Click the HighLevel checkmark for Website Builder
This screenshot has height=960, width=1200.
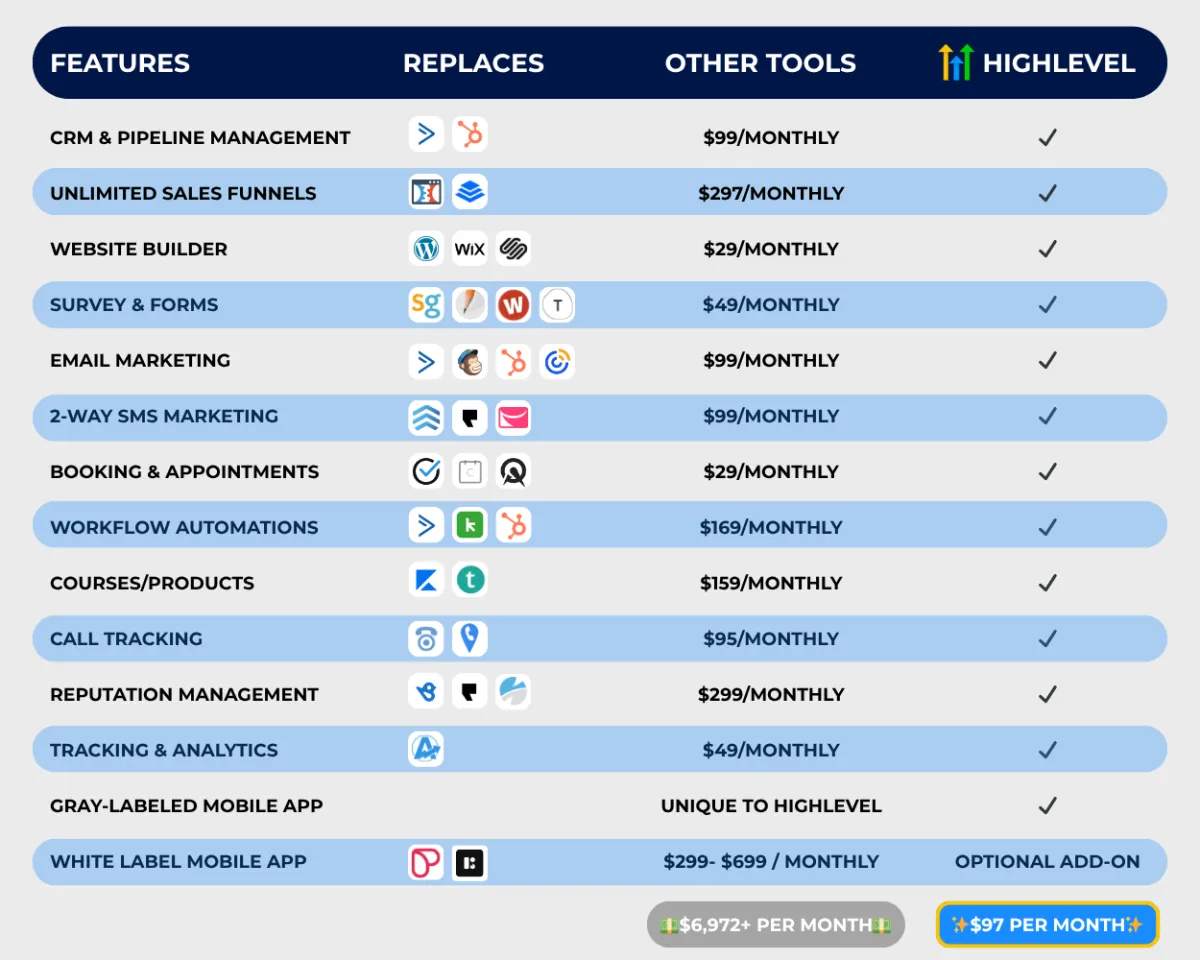coord(1047,249)
